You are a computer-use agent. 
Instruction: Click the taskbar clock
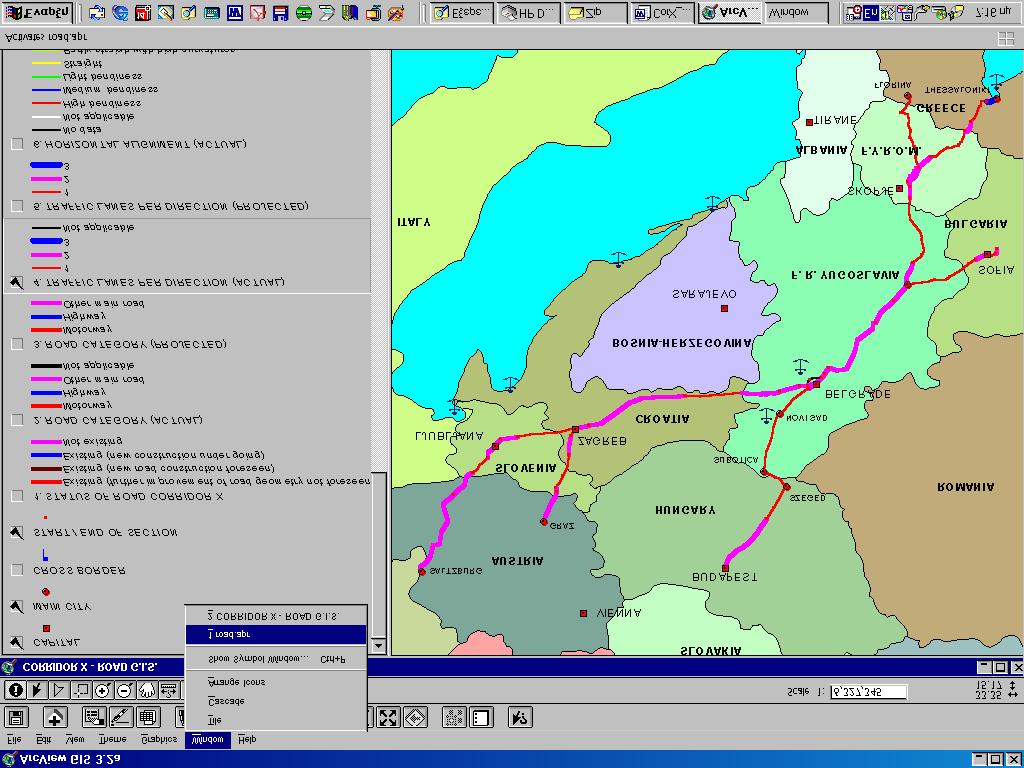(x=992, y=12)
